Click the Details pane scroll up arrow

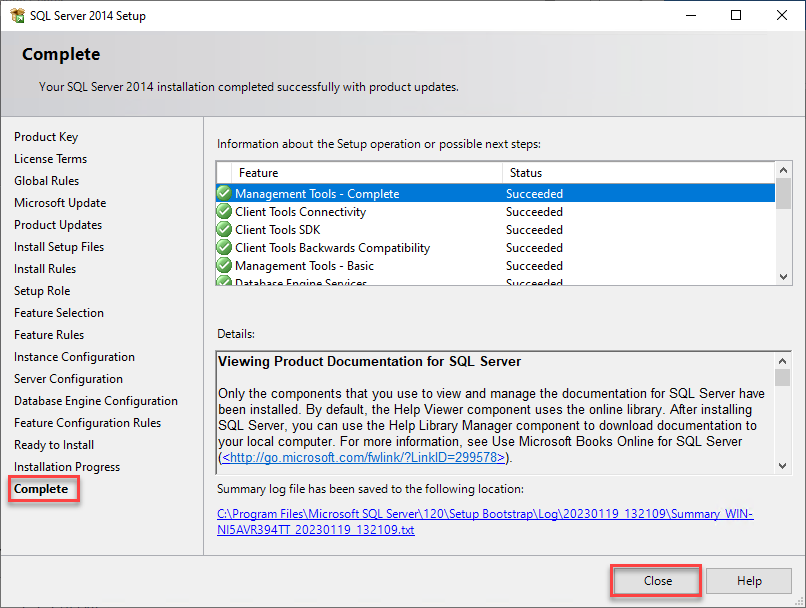click(782, 361)
